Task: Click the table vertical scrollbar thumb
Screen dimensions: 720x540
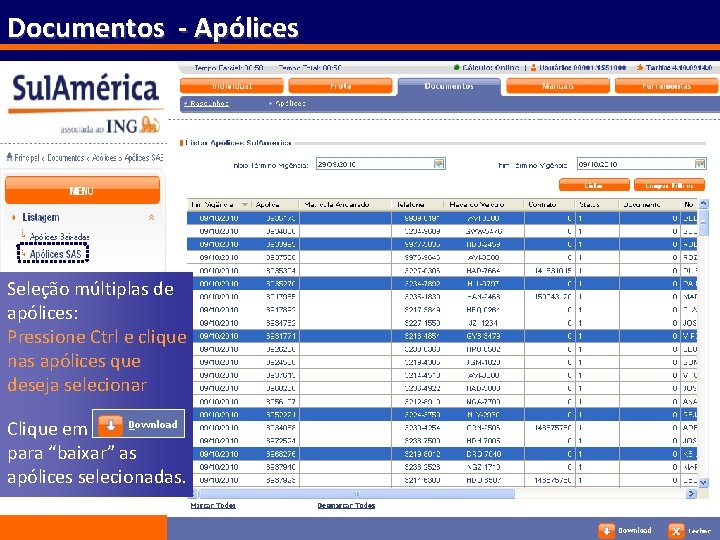Action: [703, 222]
